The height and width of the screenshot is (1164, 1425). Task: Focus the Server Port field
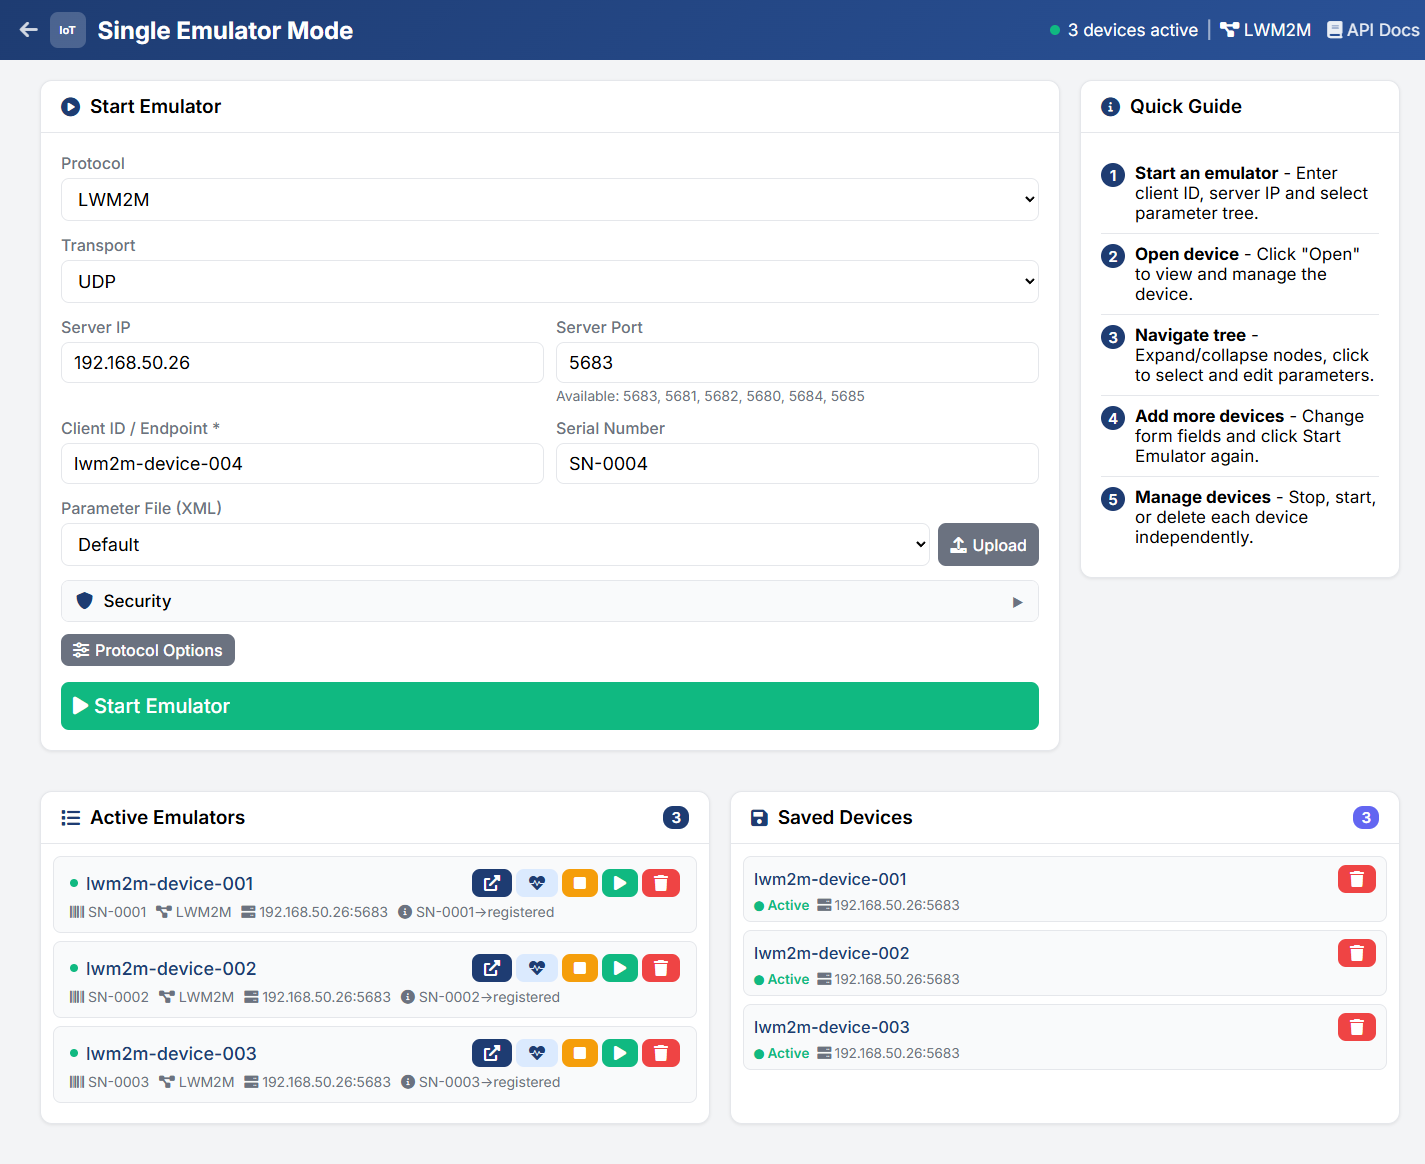pyautogui.click(x=797, y=363)
